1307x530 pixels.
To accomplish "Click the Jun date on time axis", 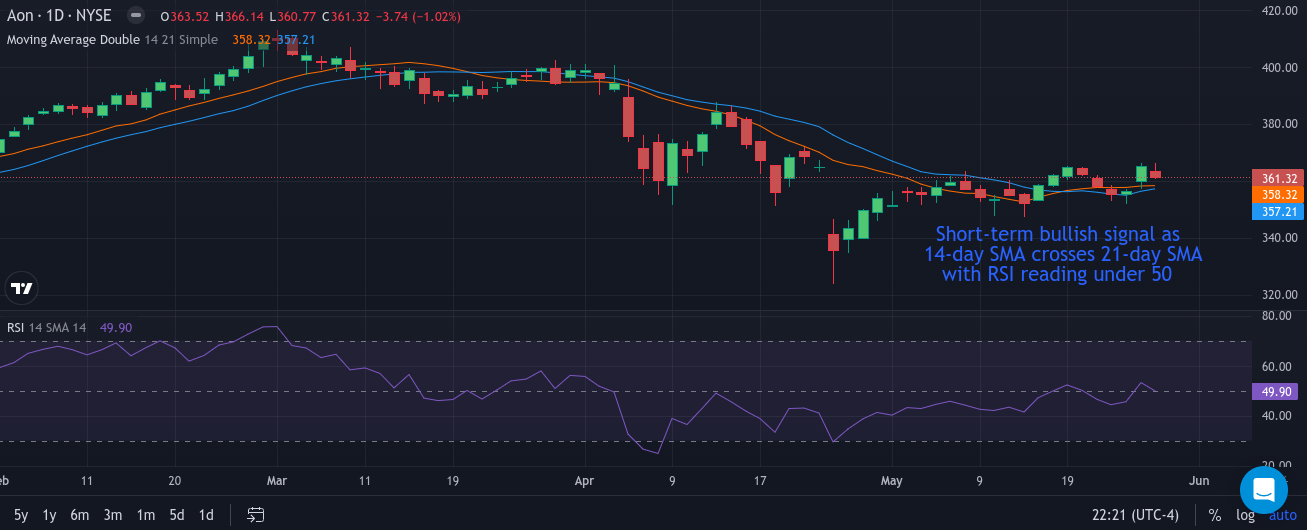I will click(x=1199, y=481).
